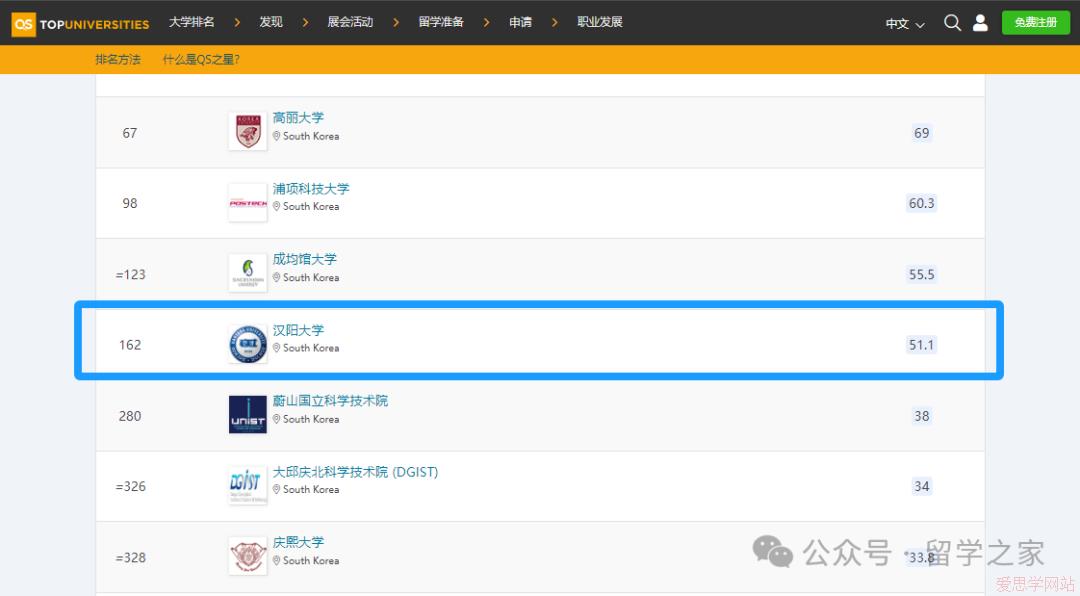Click the Sungkyunkwan University logo

pos(248,274)
